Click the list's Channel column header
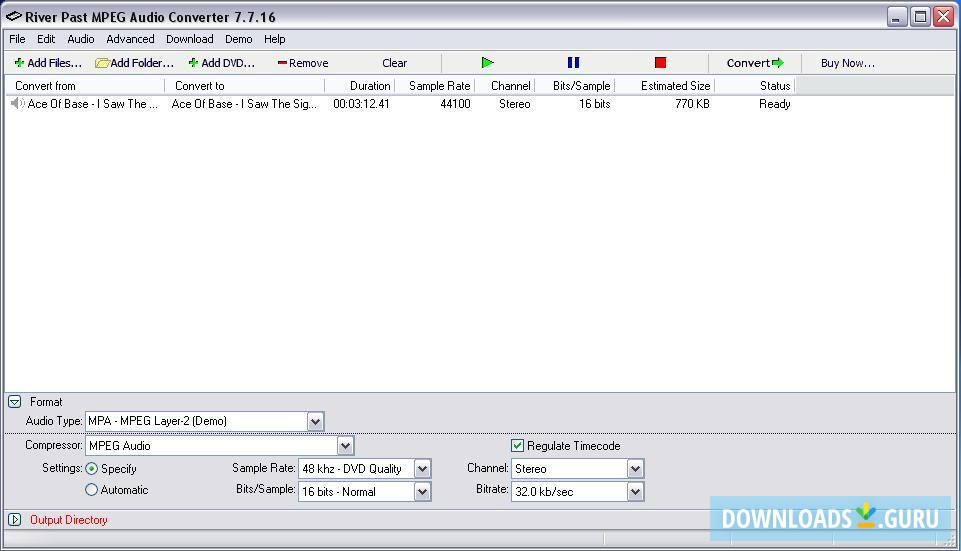This screenshot has width=961, height=551. coord(505,86)
